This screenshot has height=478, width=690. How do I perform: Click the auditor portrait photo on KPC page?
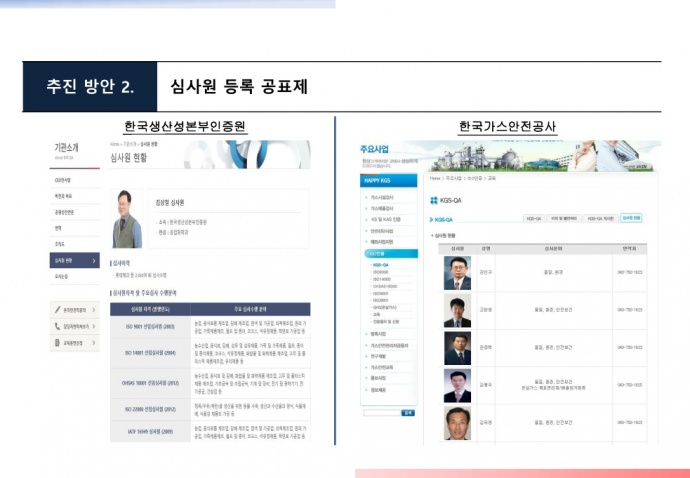pos(127,219)
